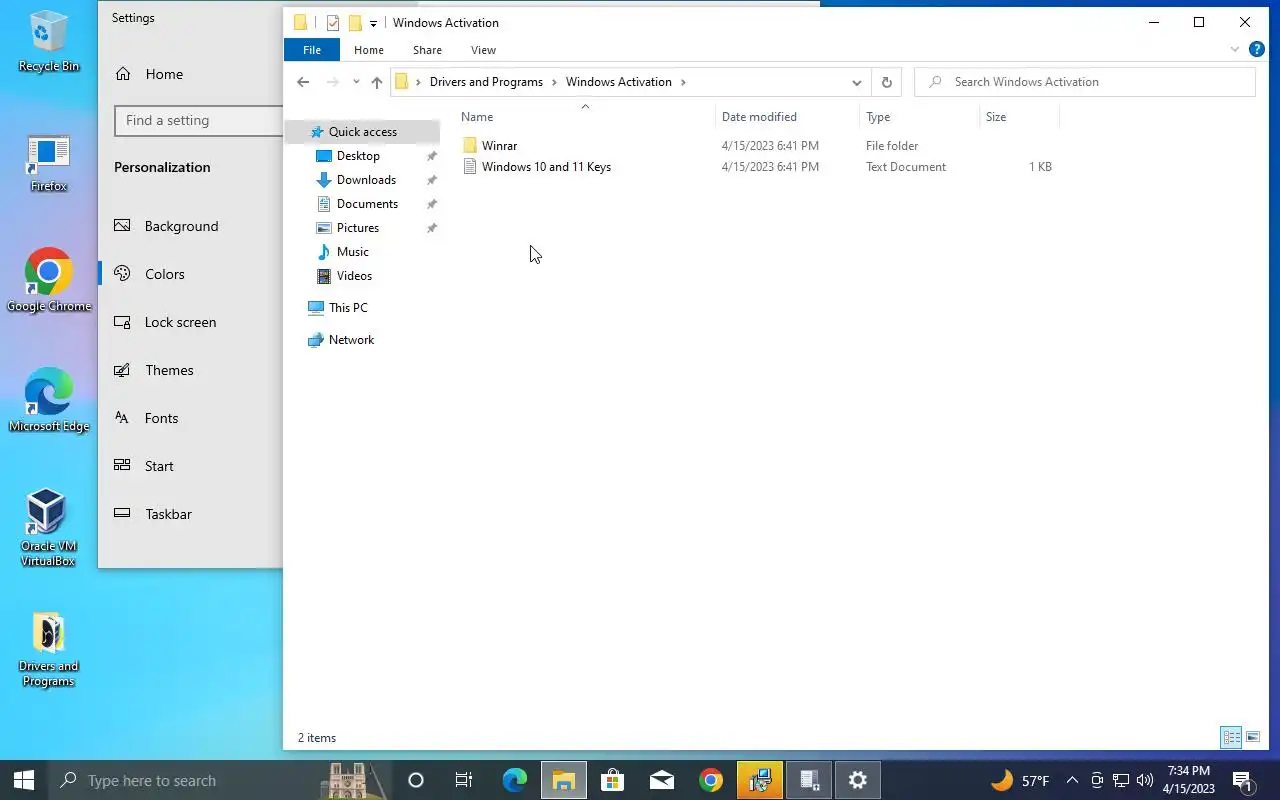The image size is (1280, 800).
Task: Select Background in Settings Personalization
Action: click(x=181, y=226)
